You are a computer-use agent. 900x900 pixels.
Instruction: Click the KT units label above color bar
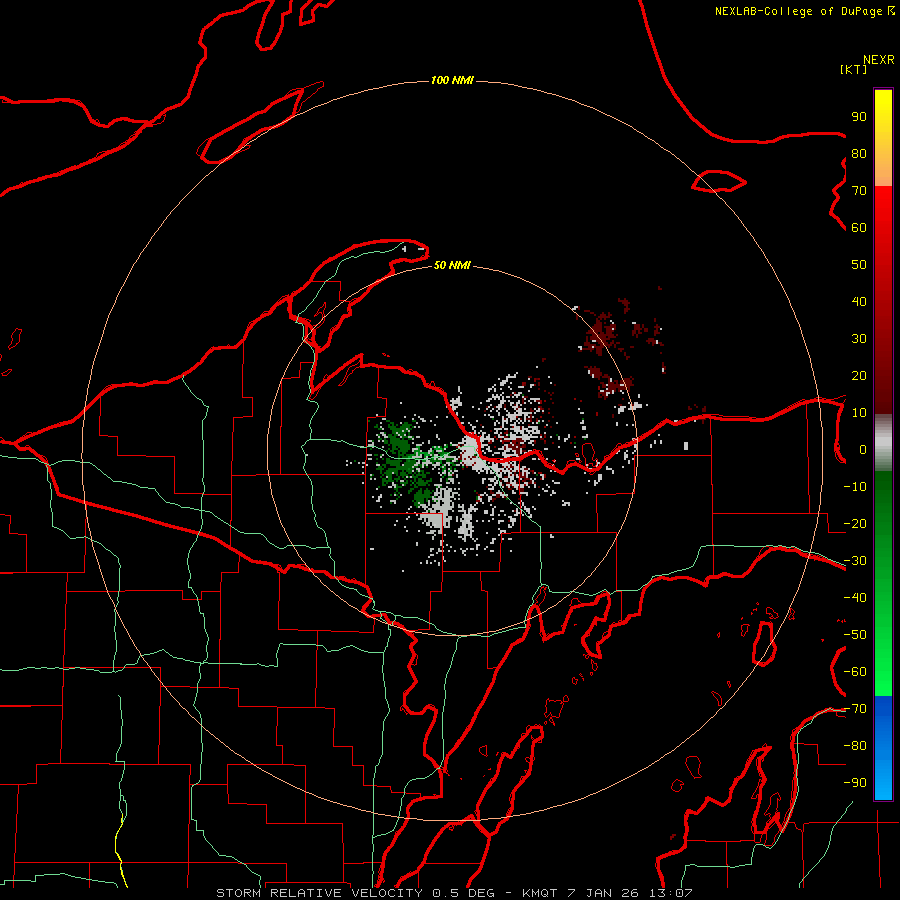coord(854,69)
